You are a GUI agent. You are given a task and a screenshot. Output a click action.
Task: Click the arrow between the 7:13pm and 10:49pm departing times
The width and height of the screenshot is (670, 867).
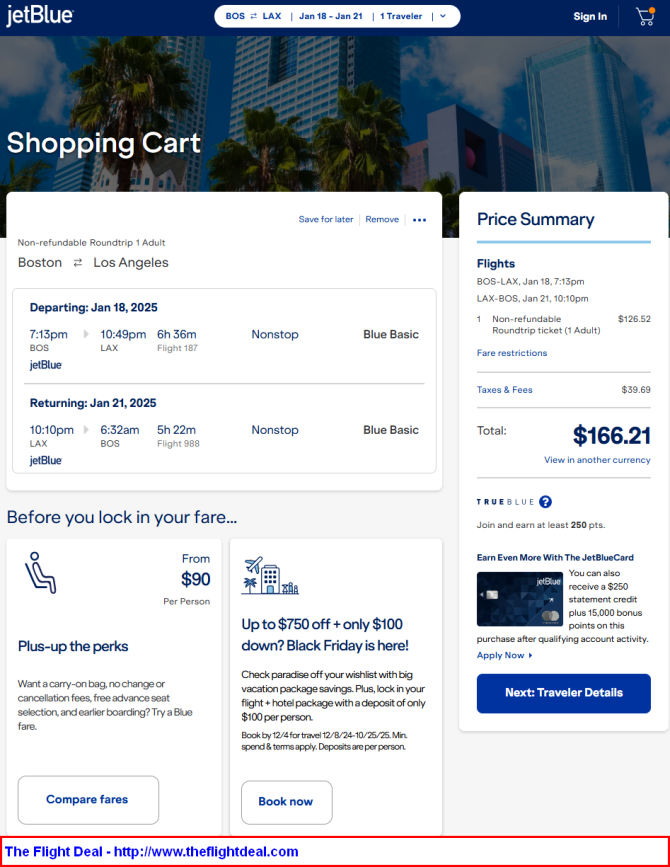85,335
